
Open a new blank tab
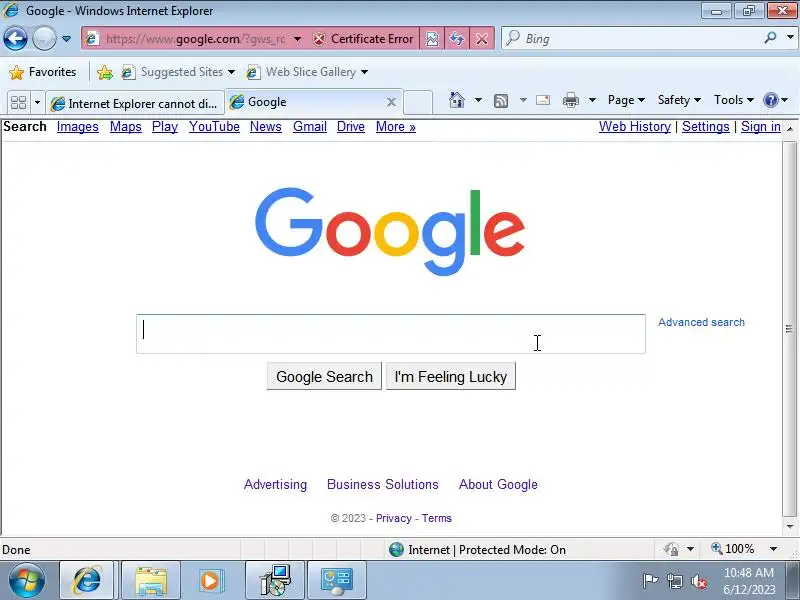pyautogui.click(x=418, y=103)
